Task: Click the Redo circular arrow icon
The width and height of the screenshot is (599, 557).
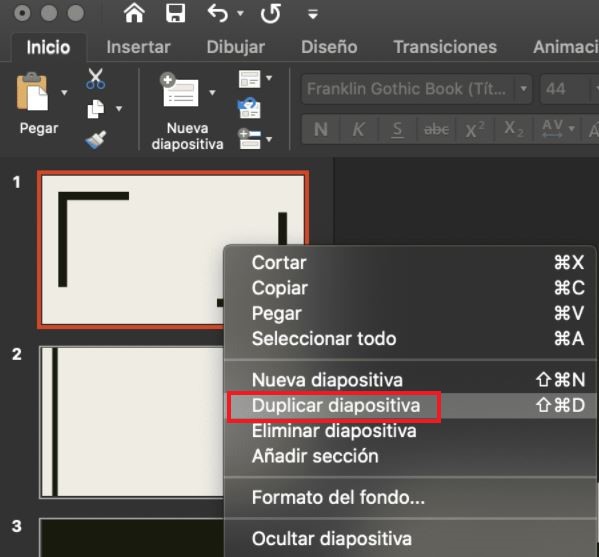Action: pos(271,14)
